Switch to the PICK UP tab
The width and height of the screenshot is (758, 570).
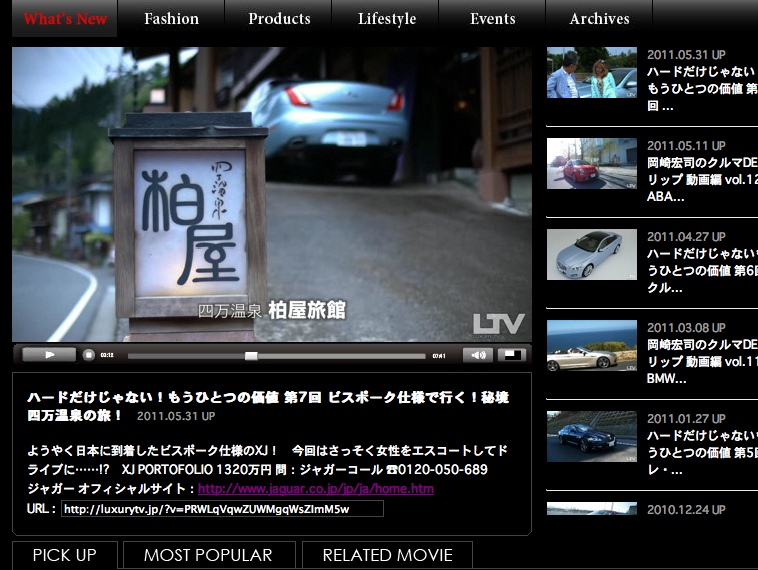click(x=65, y=555)
